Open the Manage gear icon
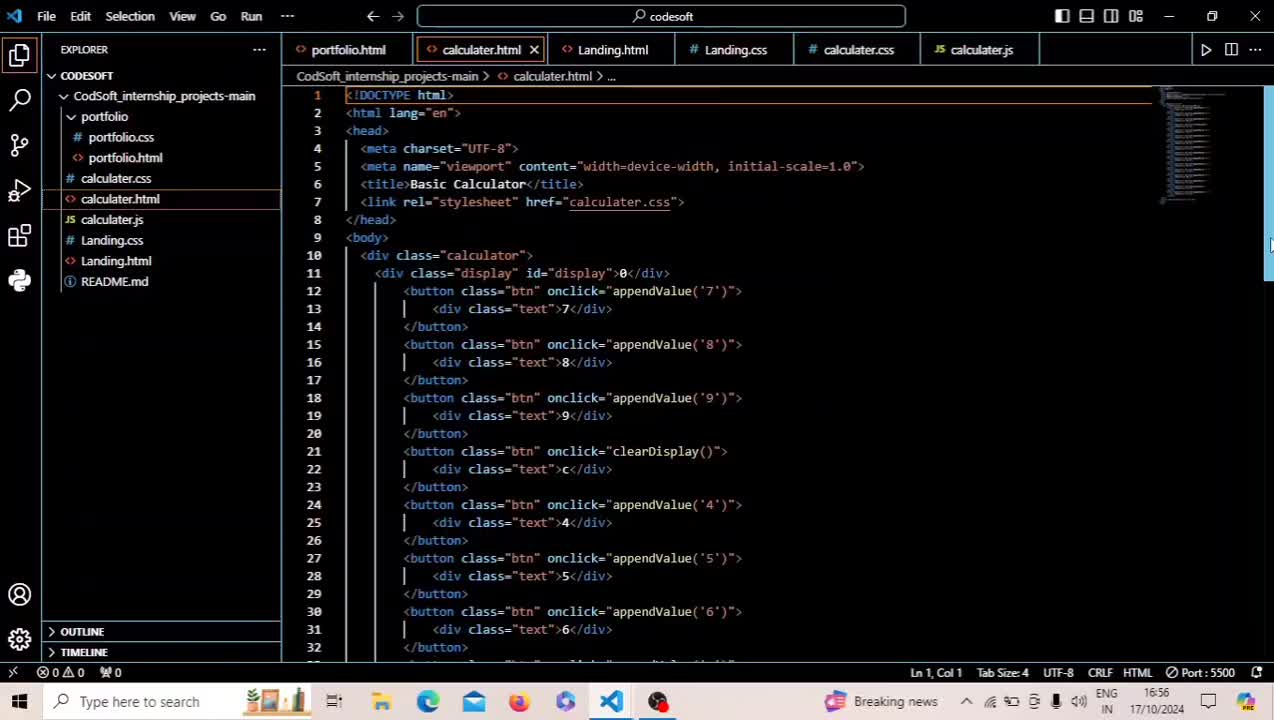Image resolution: width=1274 pixels, height=720 pixels. click(20, 639)
